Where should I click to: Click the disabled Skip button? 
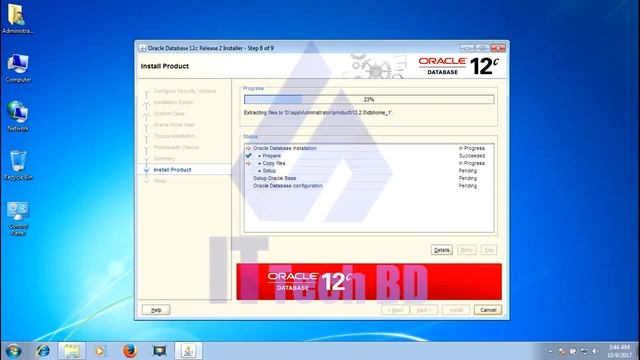pos(489,250)
